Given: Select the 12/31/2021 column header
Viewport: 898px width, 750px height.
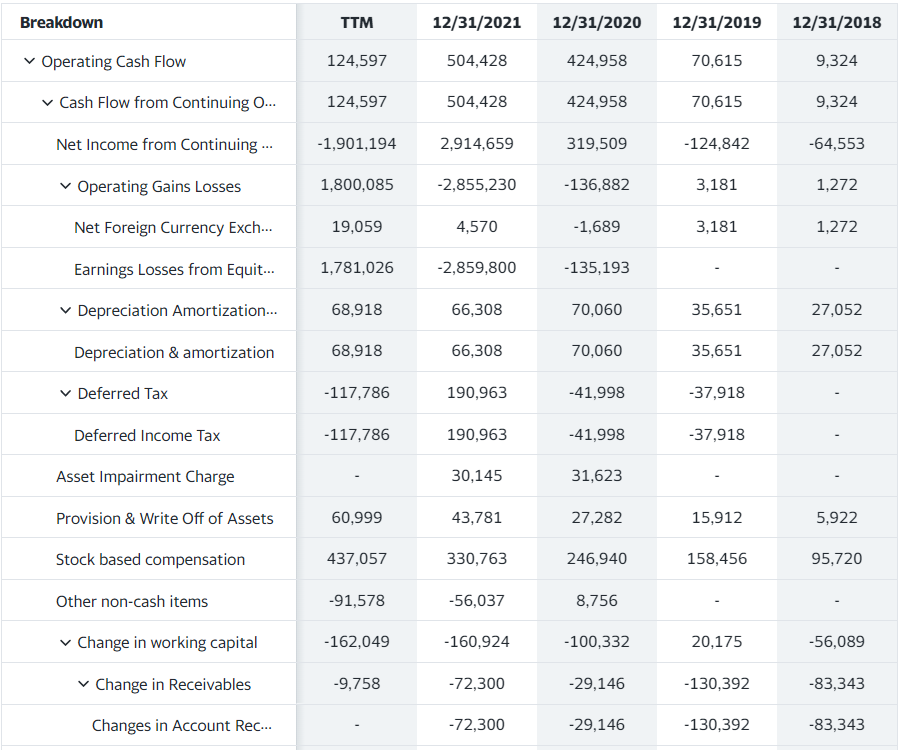Looking at the screenshot, I should point(476,21).
